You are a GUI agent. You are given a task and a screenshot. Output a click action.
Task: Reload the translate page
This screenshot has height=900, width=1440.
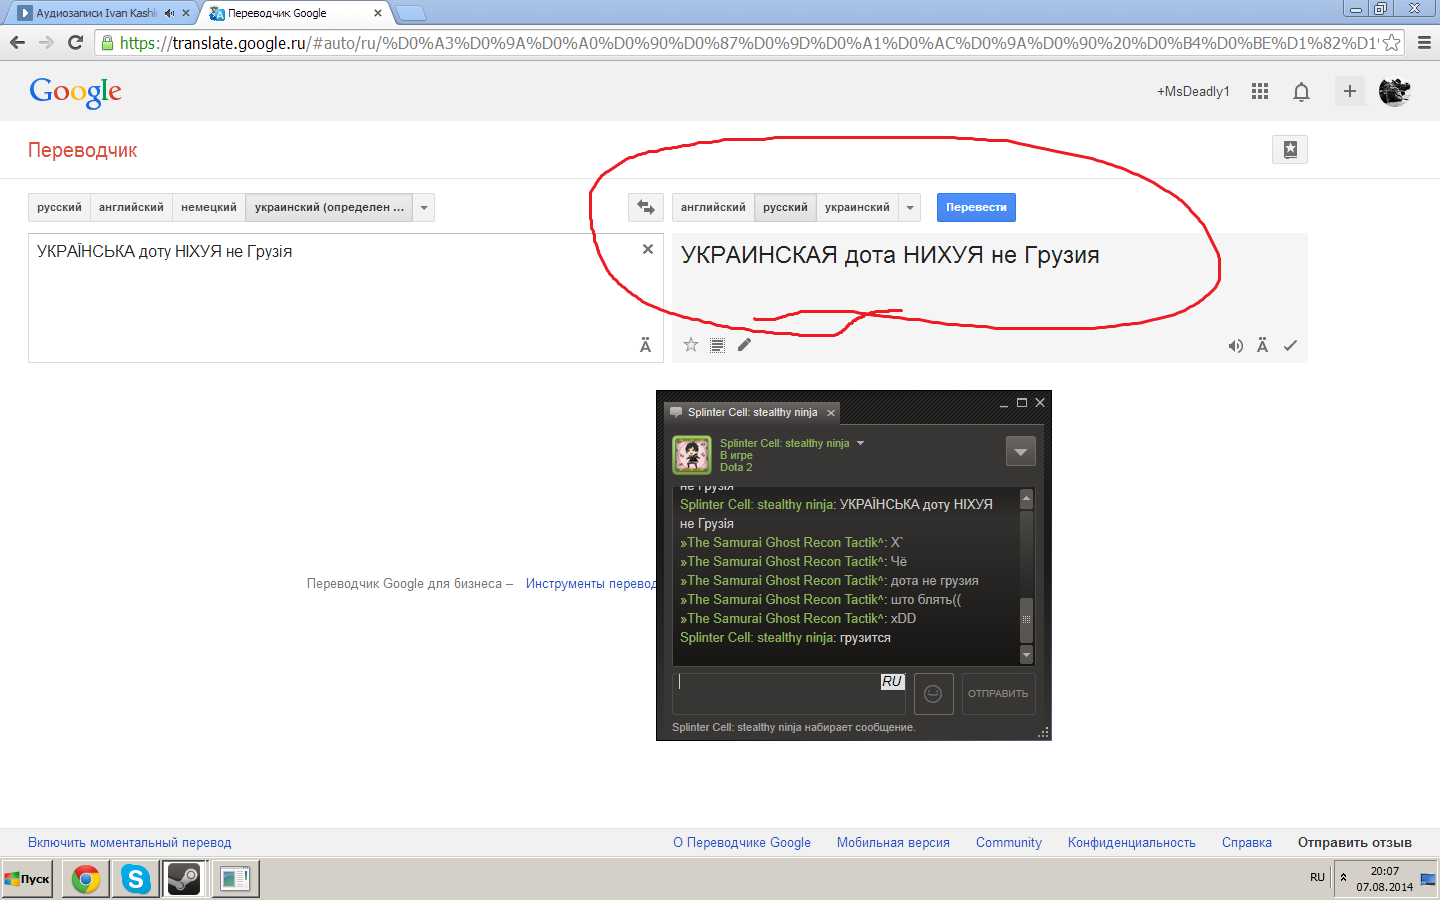[x=75, y=42]
